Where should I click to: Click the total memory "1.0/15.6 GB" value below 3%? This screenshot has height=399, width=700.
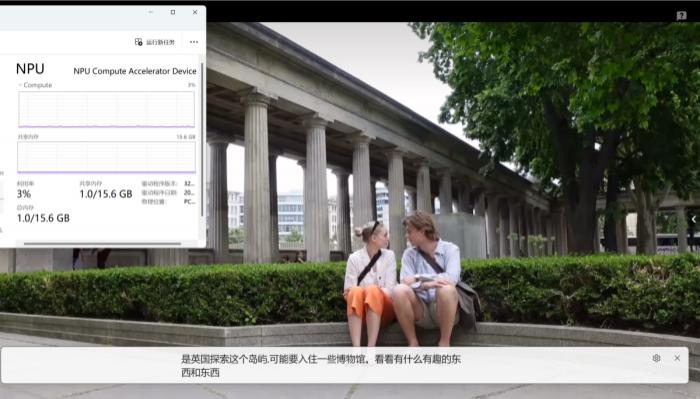(43, 218)
